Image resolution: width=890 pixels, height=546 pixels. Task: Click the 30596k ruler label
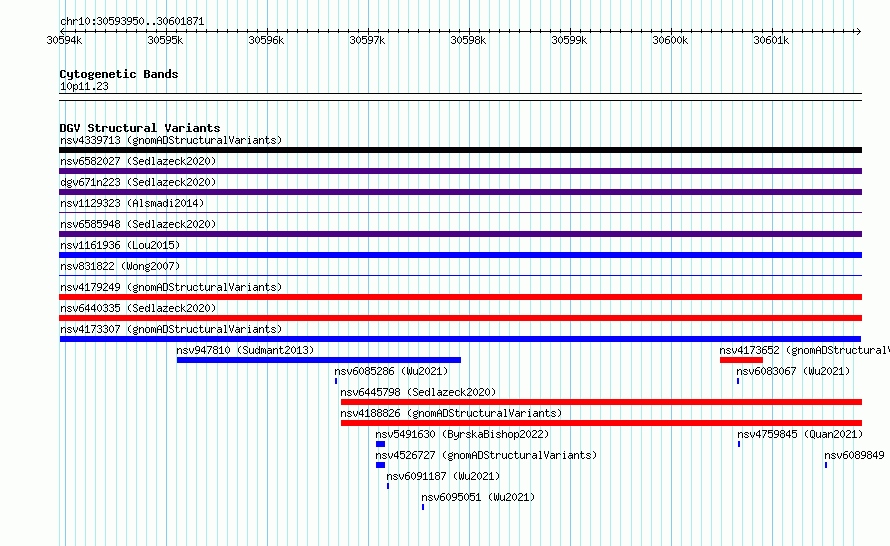point(266,40)
